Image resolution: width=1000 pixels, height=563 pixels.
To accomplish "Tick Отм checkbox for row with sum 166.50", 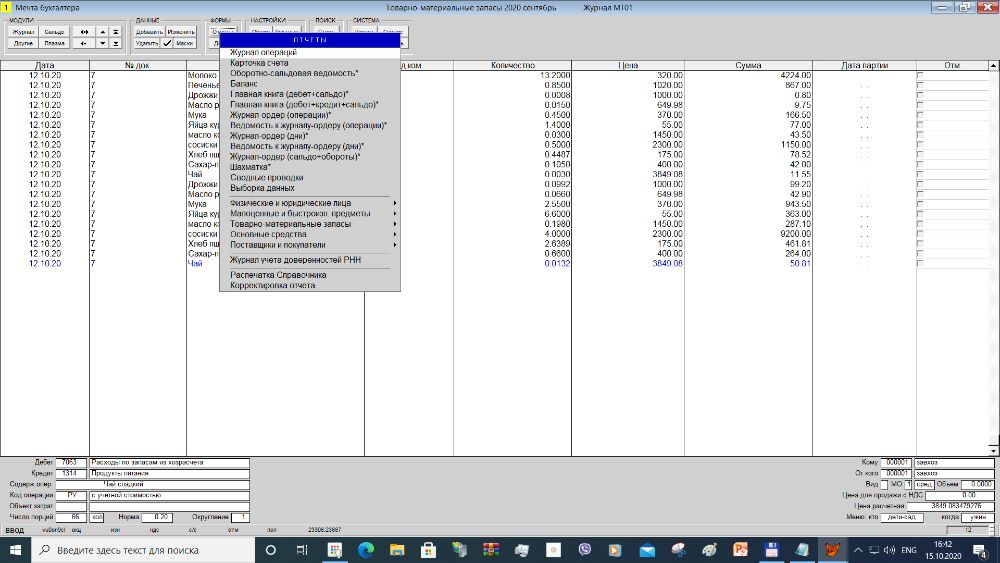I will tap(920, 115).
